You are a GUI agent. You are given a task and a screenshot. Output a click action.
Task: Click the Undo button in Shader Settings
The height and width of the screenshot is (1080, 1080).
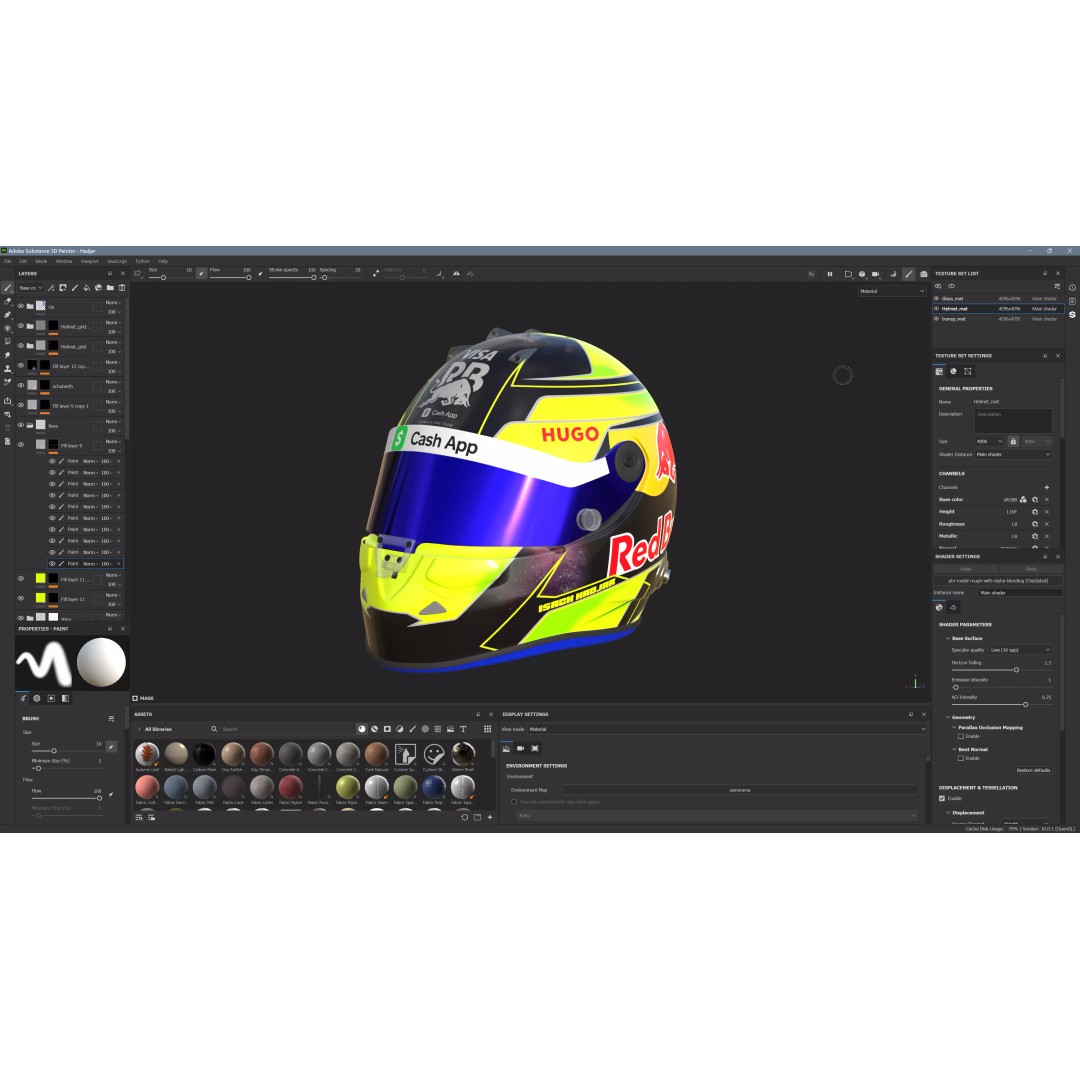tap(965, 568)
